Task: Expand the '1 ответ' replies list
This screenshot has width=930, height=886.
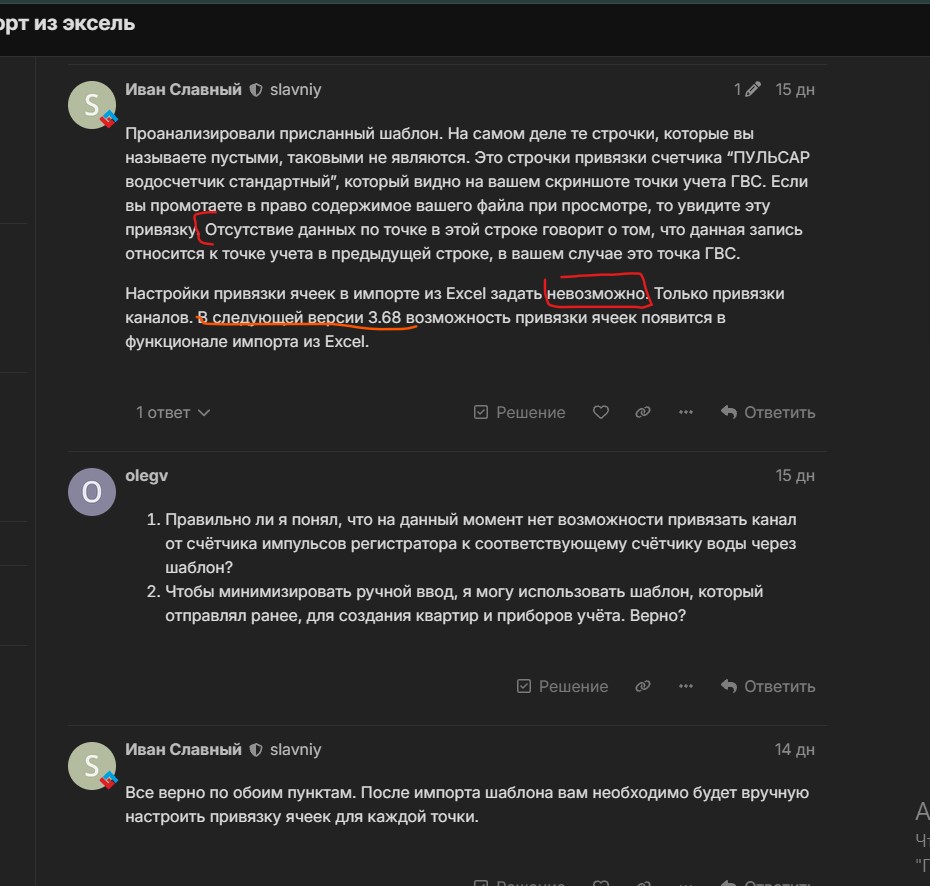Action: click(173, 412)
